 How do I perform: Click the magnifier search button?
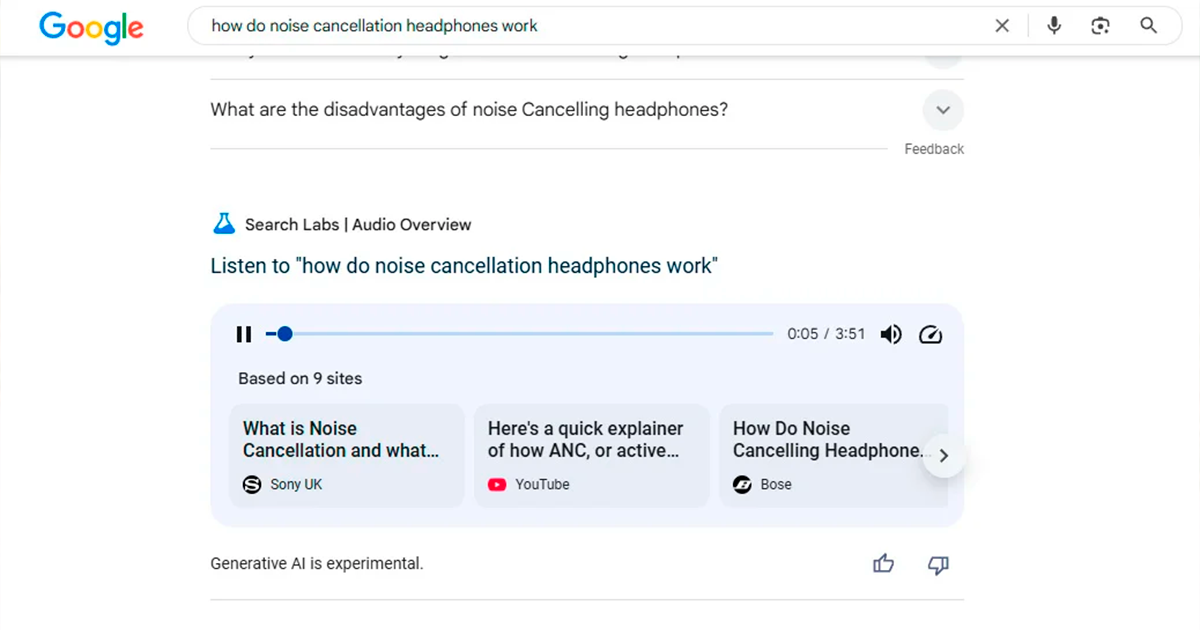[x=1148, y=26]
